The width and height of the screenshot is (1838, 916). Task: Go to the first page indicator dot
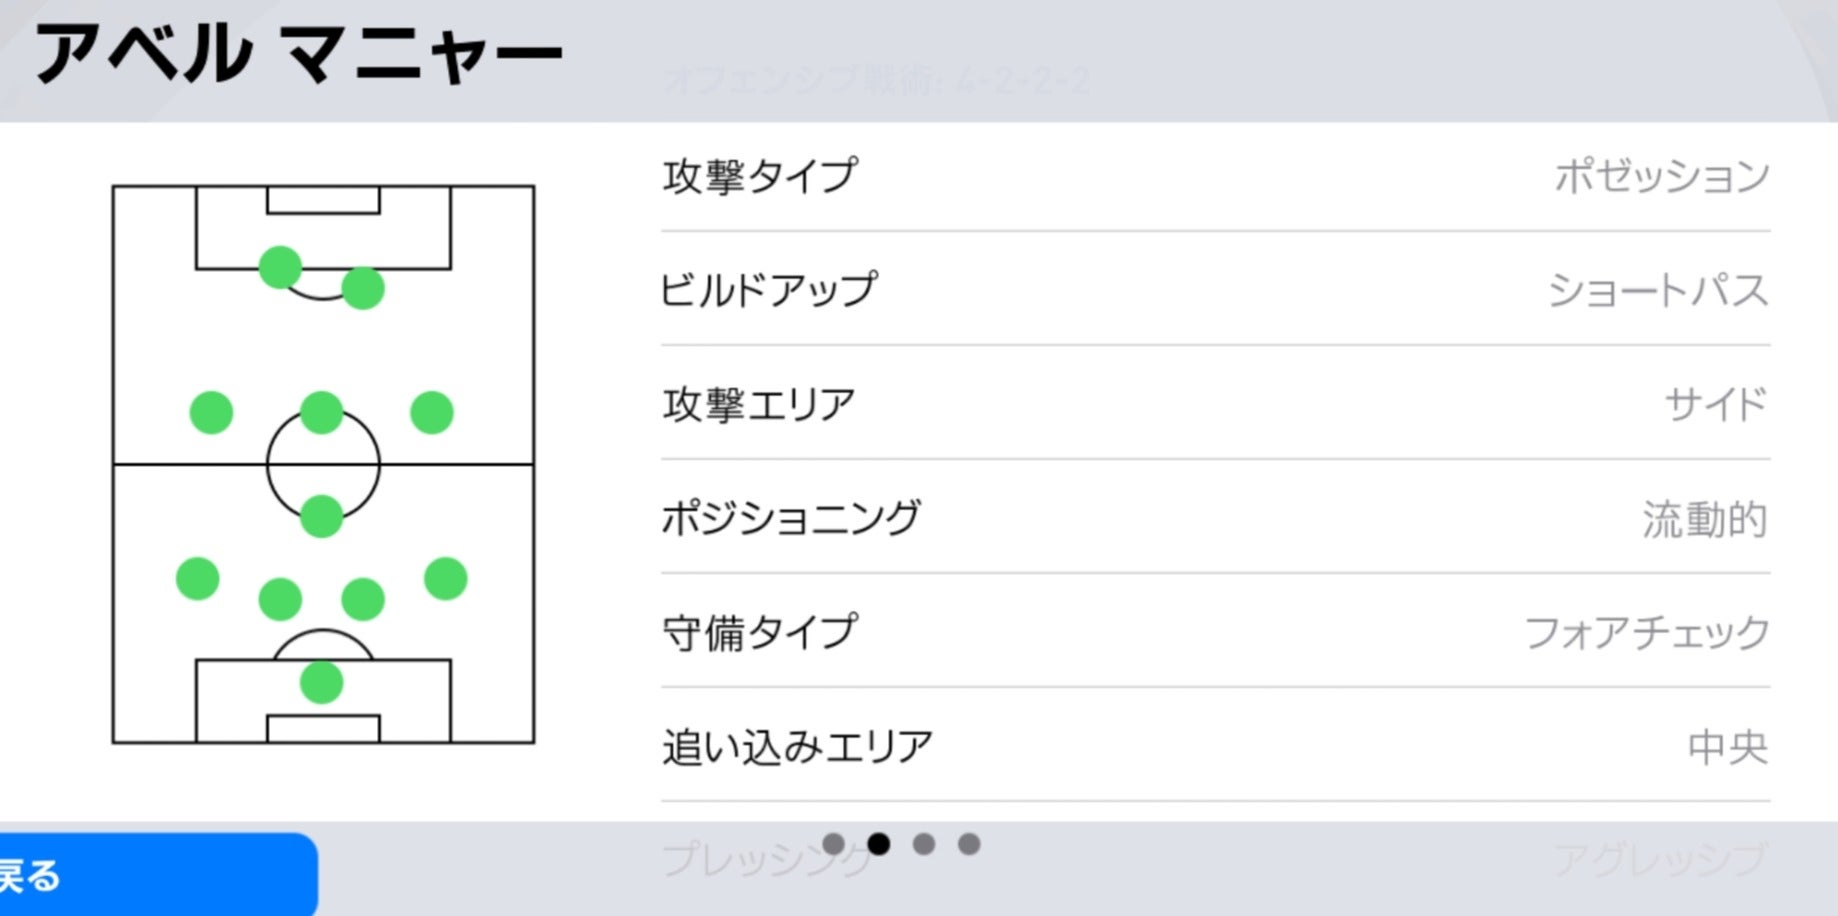(834, 844)
